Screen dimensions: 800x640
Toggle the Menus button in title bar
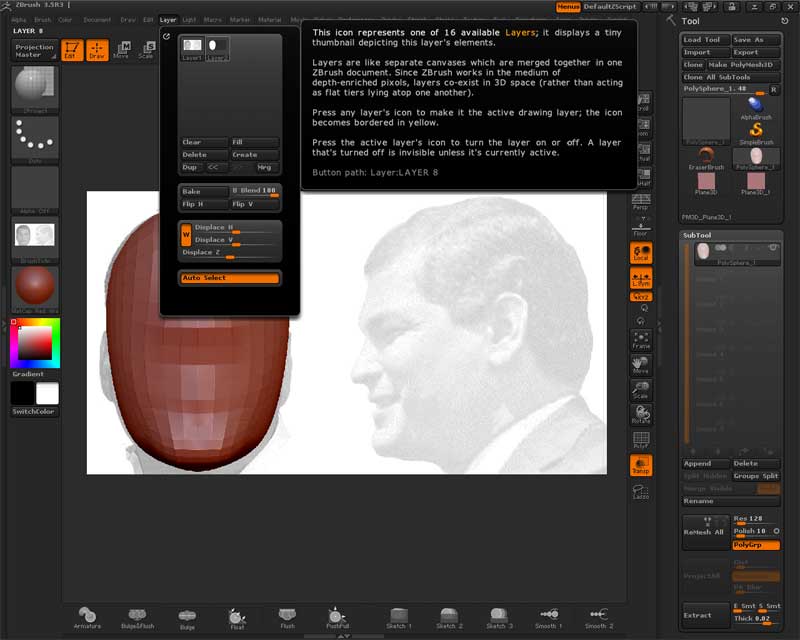coord(568,7)
